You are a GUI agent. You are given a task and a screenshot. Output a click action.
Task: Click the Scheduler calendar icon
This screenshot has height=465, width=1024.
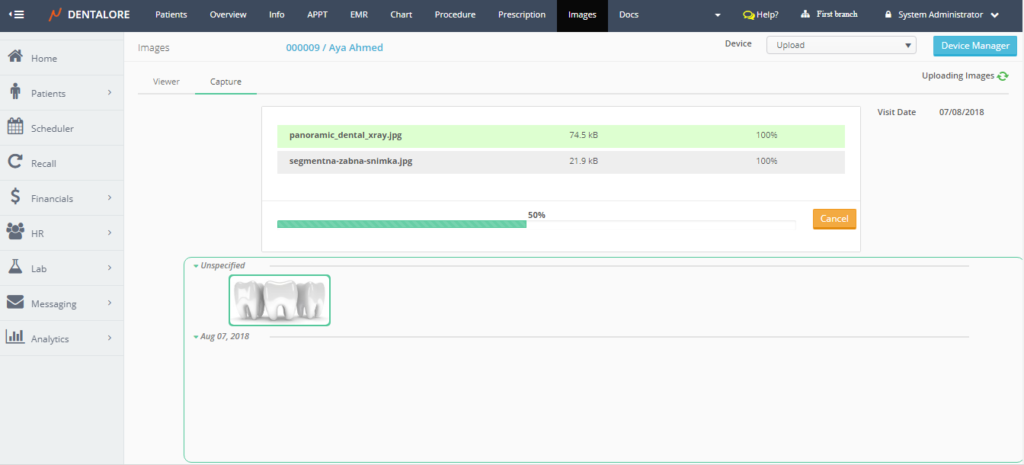(x=15, y=127)
